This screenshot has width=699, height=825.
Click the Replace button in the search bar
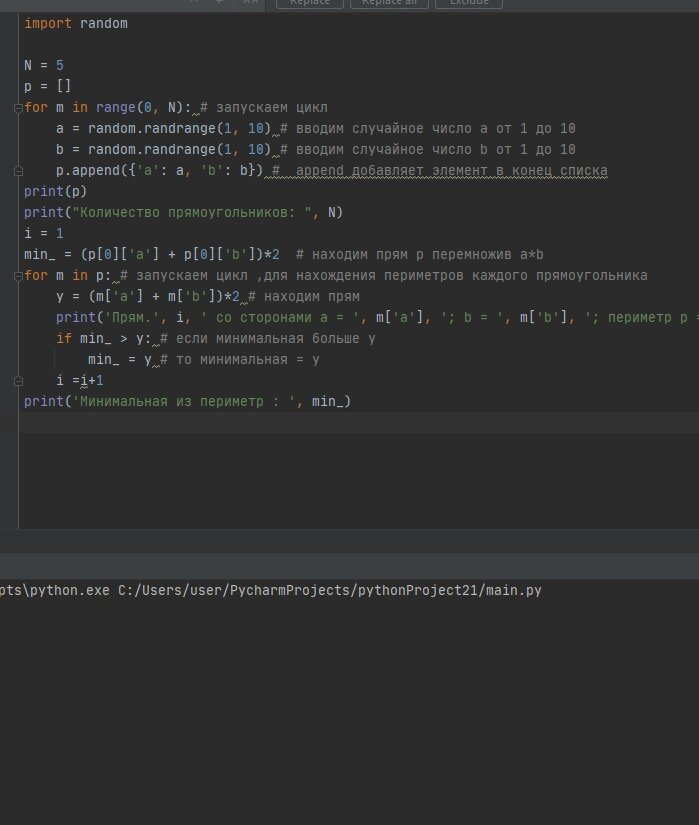click(310, 3)
